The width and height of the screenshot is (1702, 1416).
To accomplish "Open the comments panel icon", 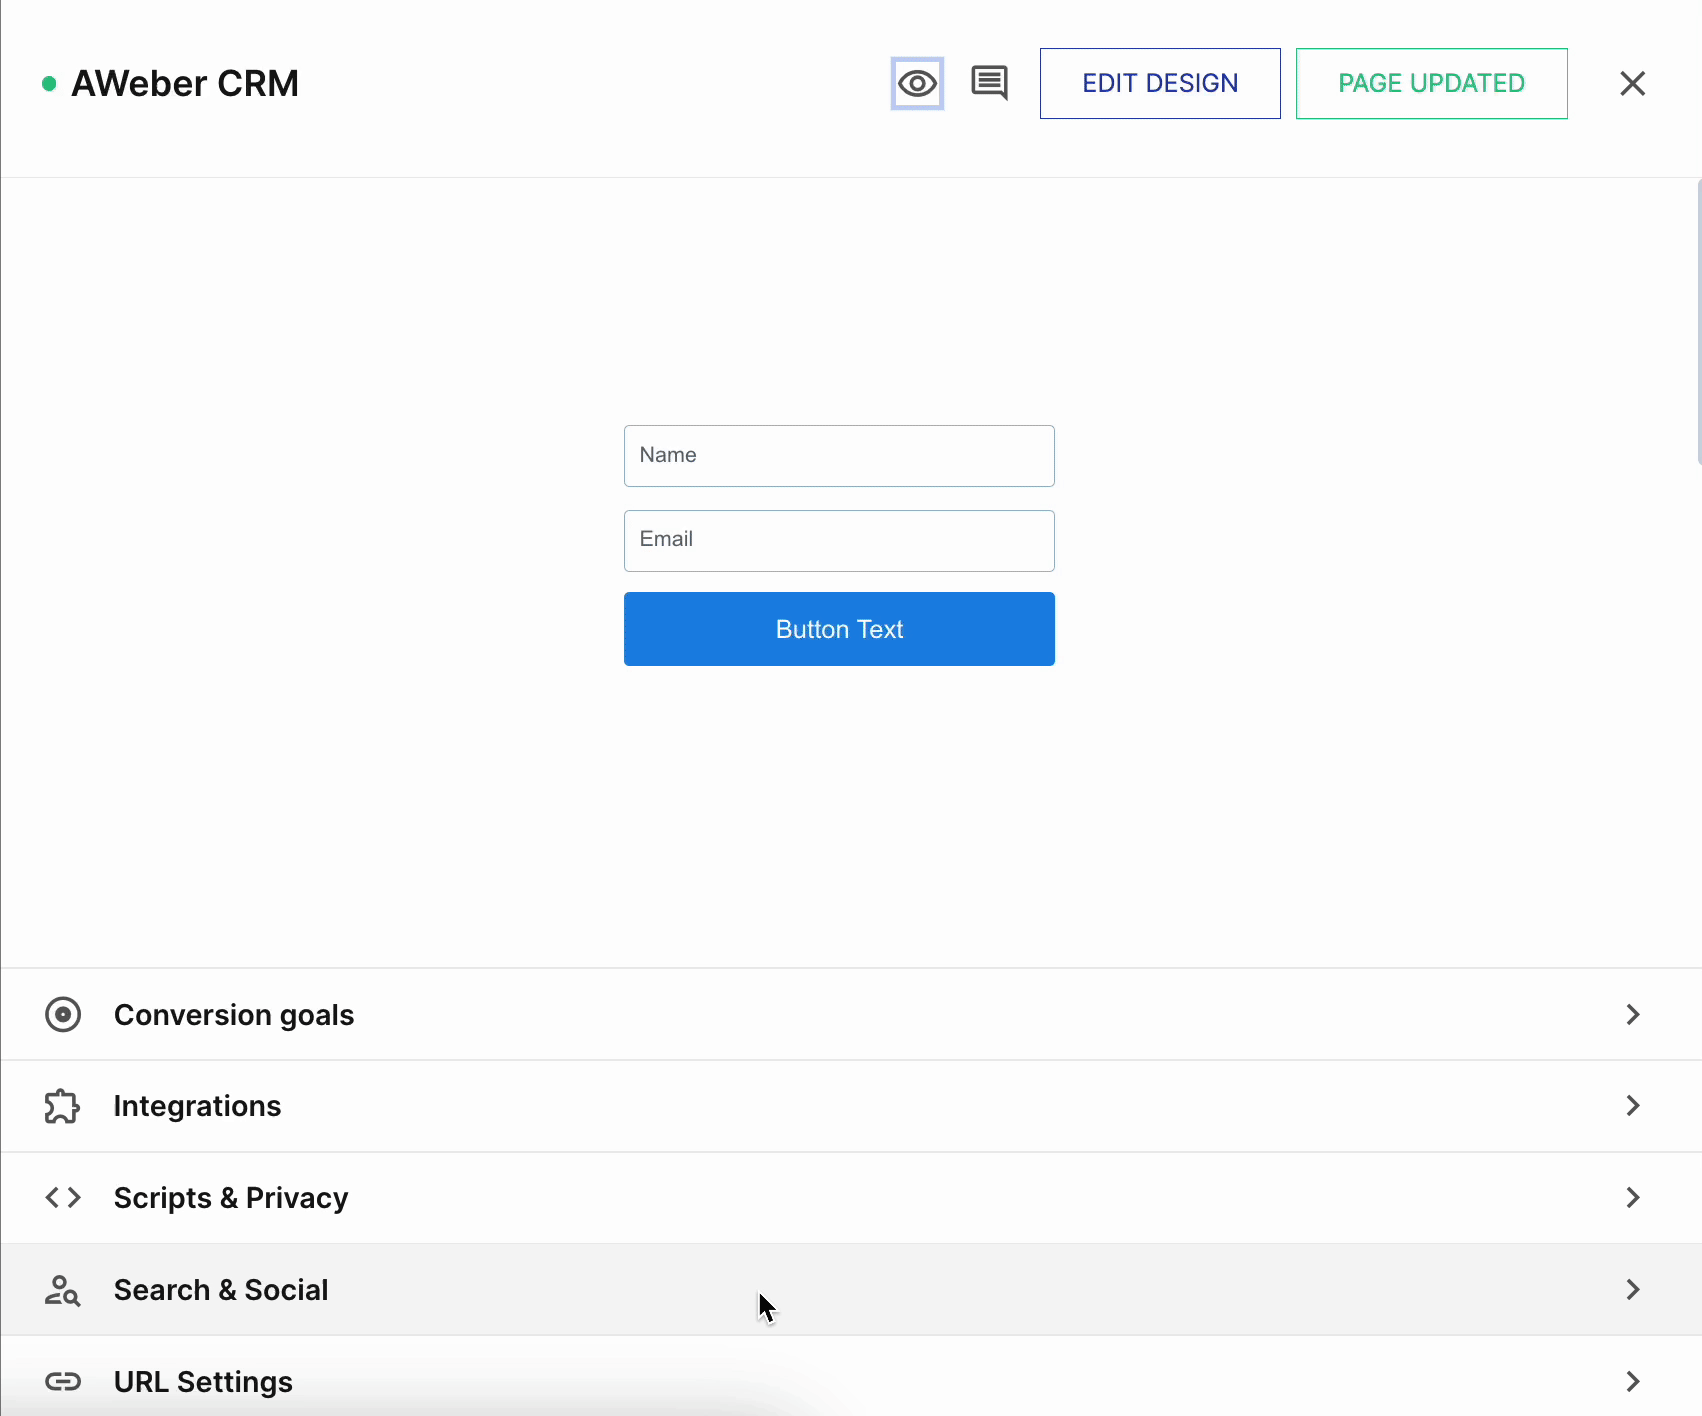I will pyautogui.click(x=989, y=83).
